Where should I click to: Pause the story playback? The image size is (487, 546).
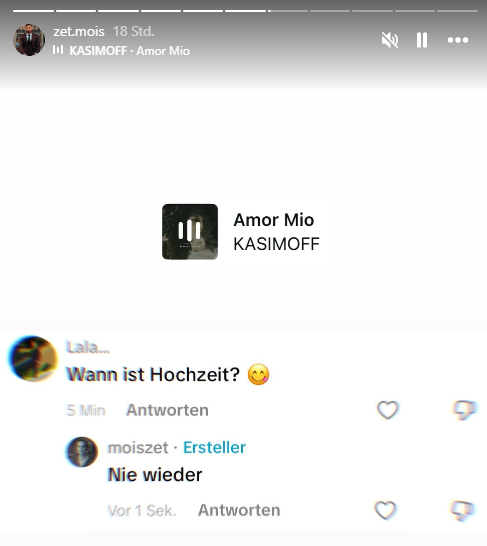[x=422, y=40]
